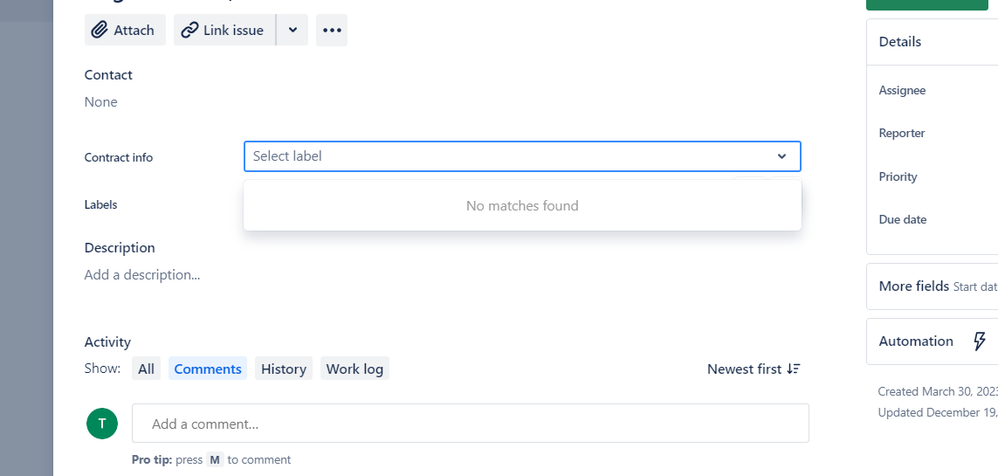The image size is (998, 476).
Task: Collapse the Details panel header
Action: [932, 42]
